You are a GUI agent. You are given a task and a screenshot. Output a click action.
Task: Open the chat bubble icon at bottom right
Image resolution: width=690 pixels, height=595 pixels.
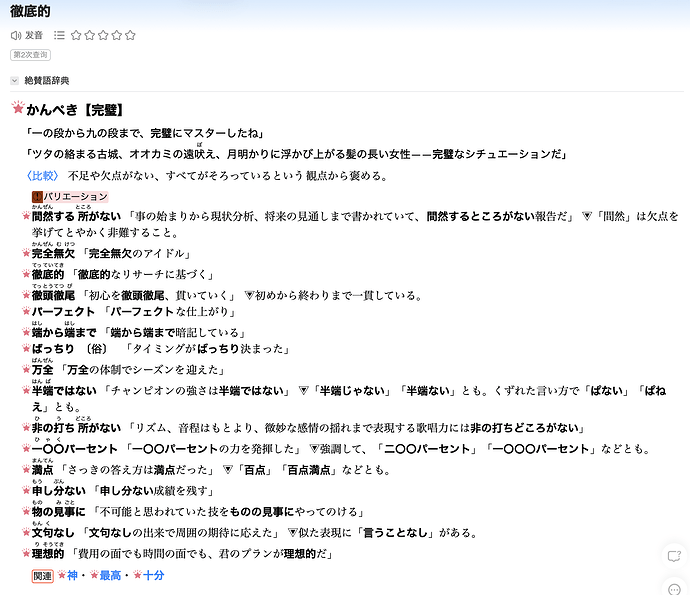click(675, 589)
